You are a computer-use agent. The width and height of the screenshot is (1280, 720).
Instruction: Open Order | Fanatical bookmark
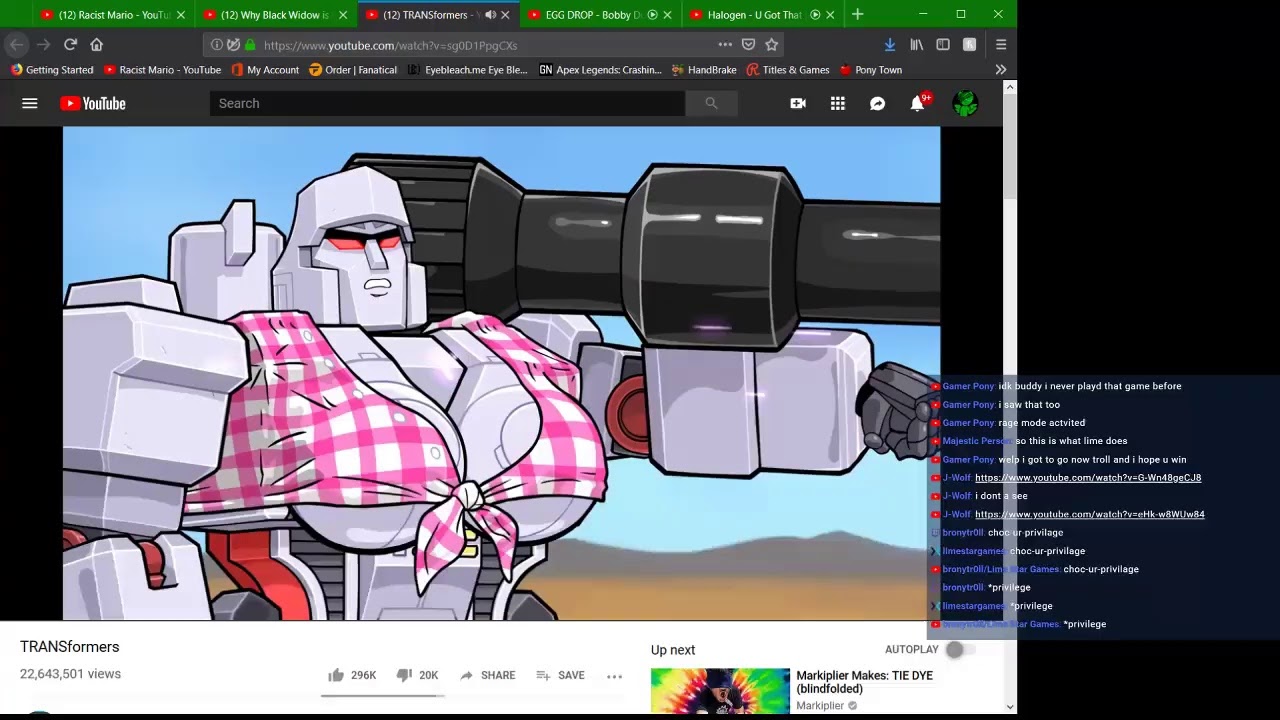click(x=353, y=70)
